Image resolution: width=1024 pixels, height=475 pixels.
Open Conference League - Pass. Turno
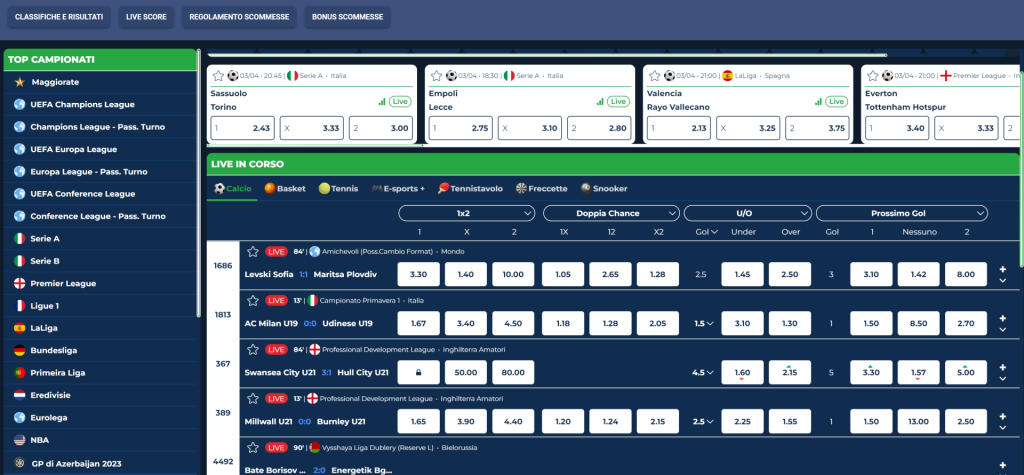tap(101, 216)
